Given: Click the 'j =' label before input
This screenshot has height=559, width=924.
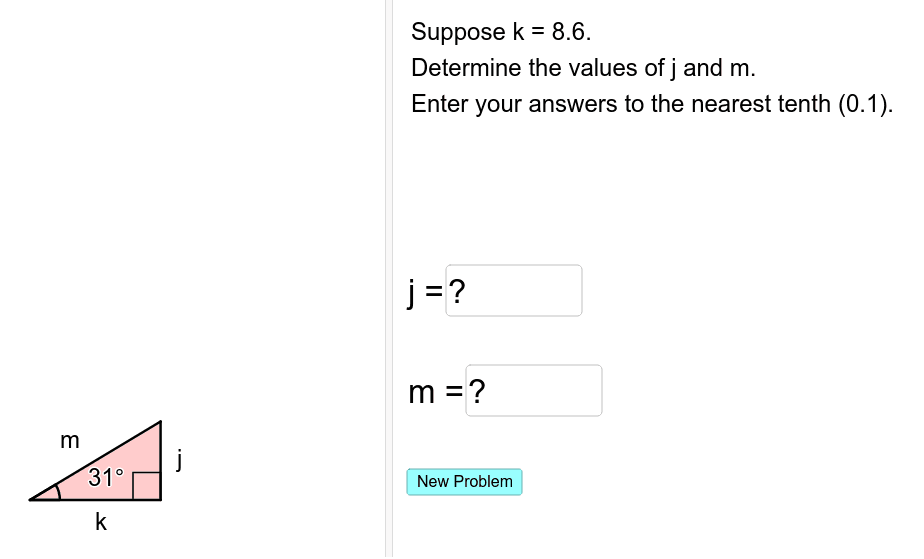Looking at the screenshot, I should coord(425,292).
